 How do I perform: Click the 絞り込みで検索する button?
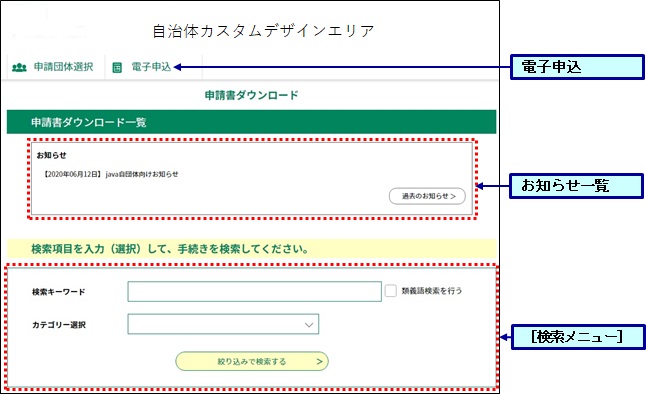pos(252,361)
